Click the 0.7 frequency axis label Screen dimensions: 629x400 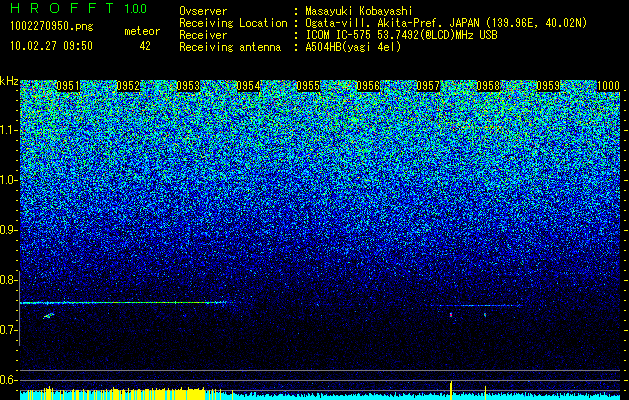click(8, 330)
